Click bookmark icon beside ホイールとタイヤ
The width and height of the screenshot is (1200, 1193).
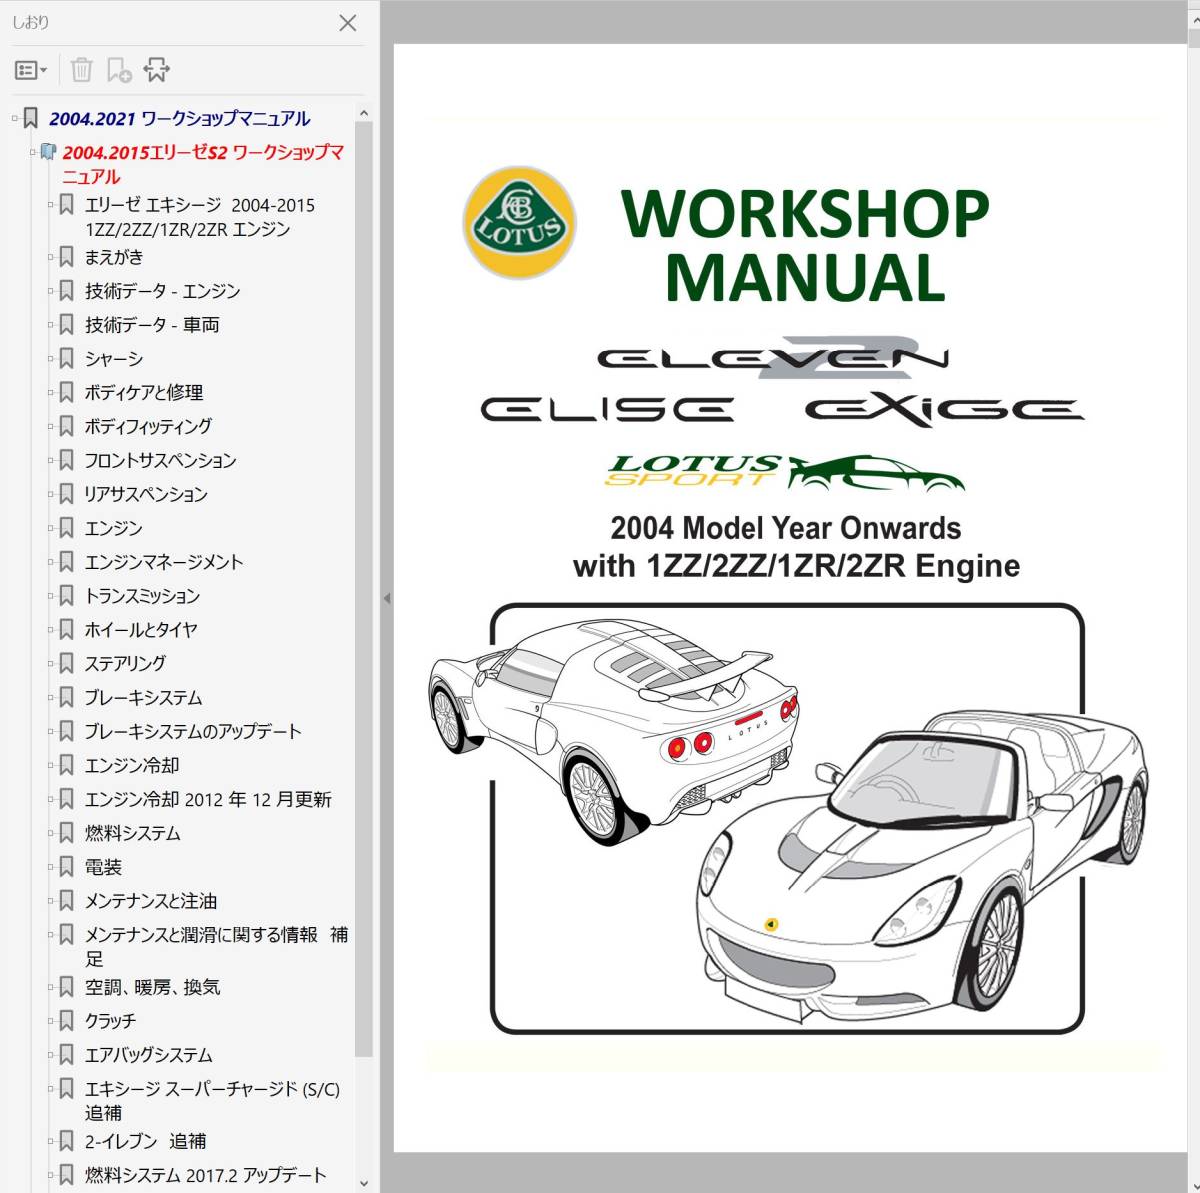point(67,630)
